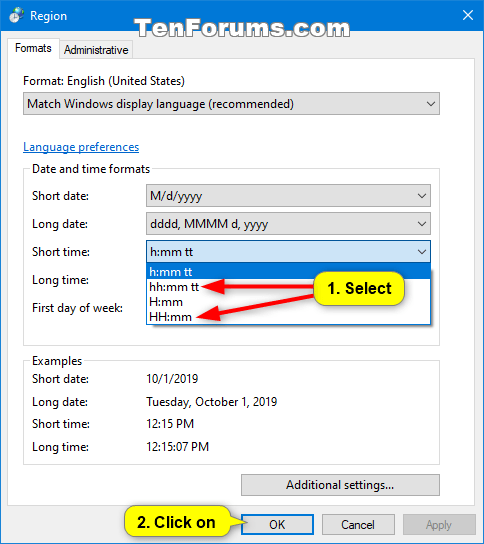Open Additional settings
The image size is (484, 544).
click(x=340, y=485)
